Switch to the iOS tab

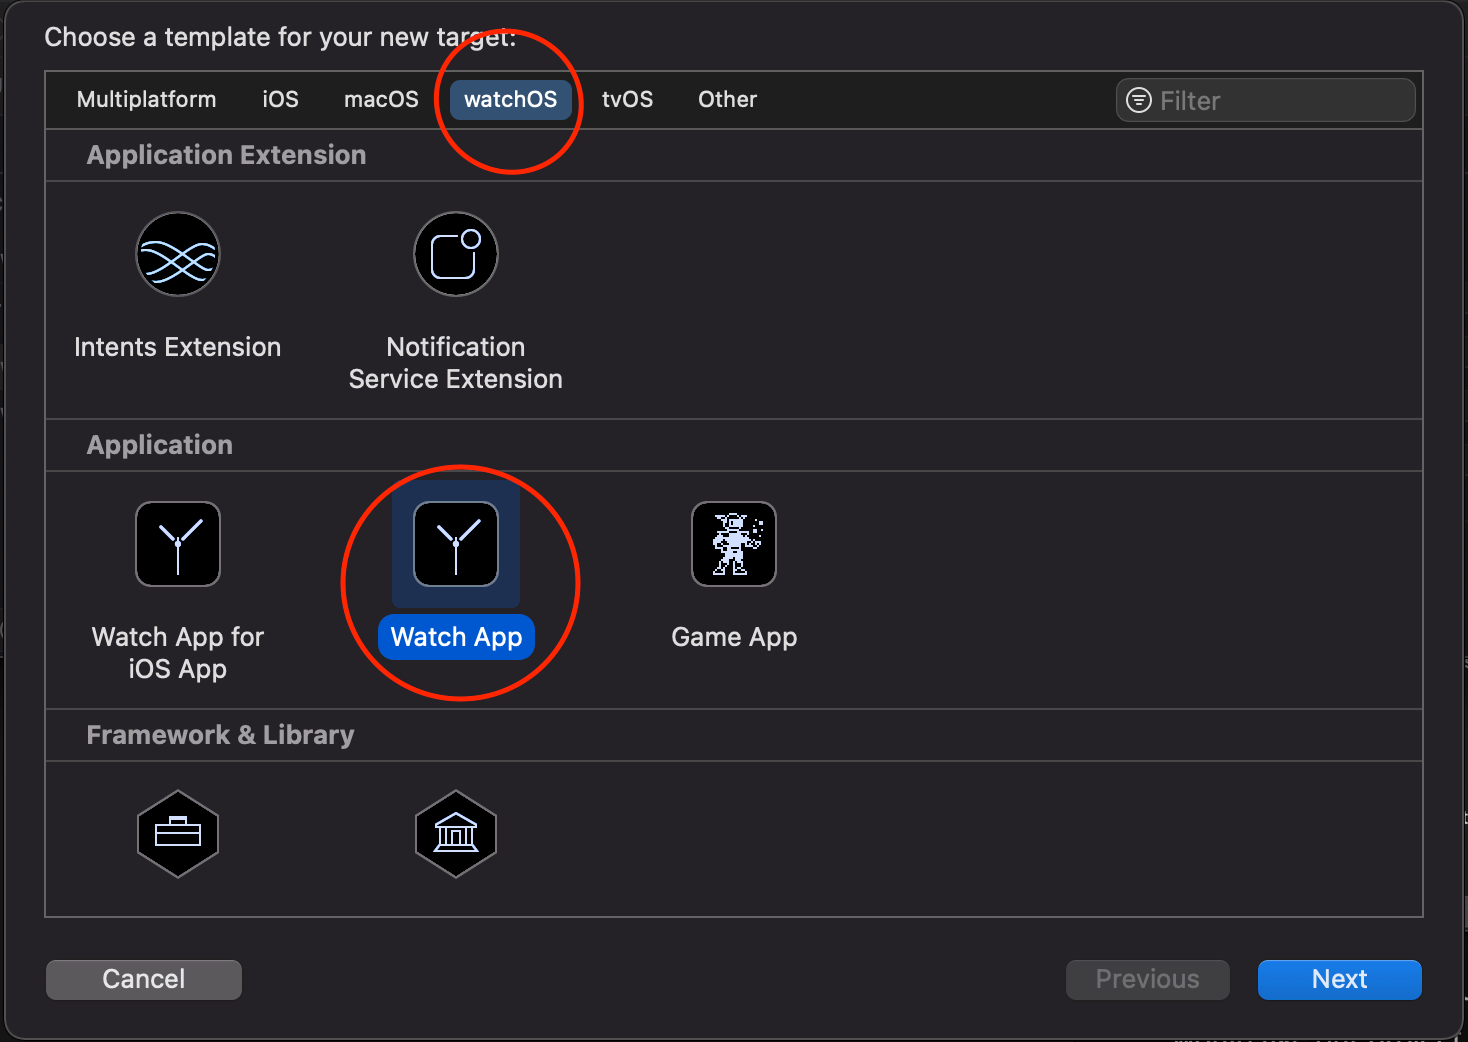pos(280,99)
